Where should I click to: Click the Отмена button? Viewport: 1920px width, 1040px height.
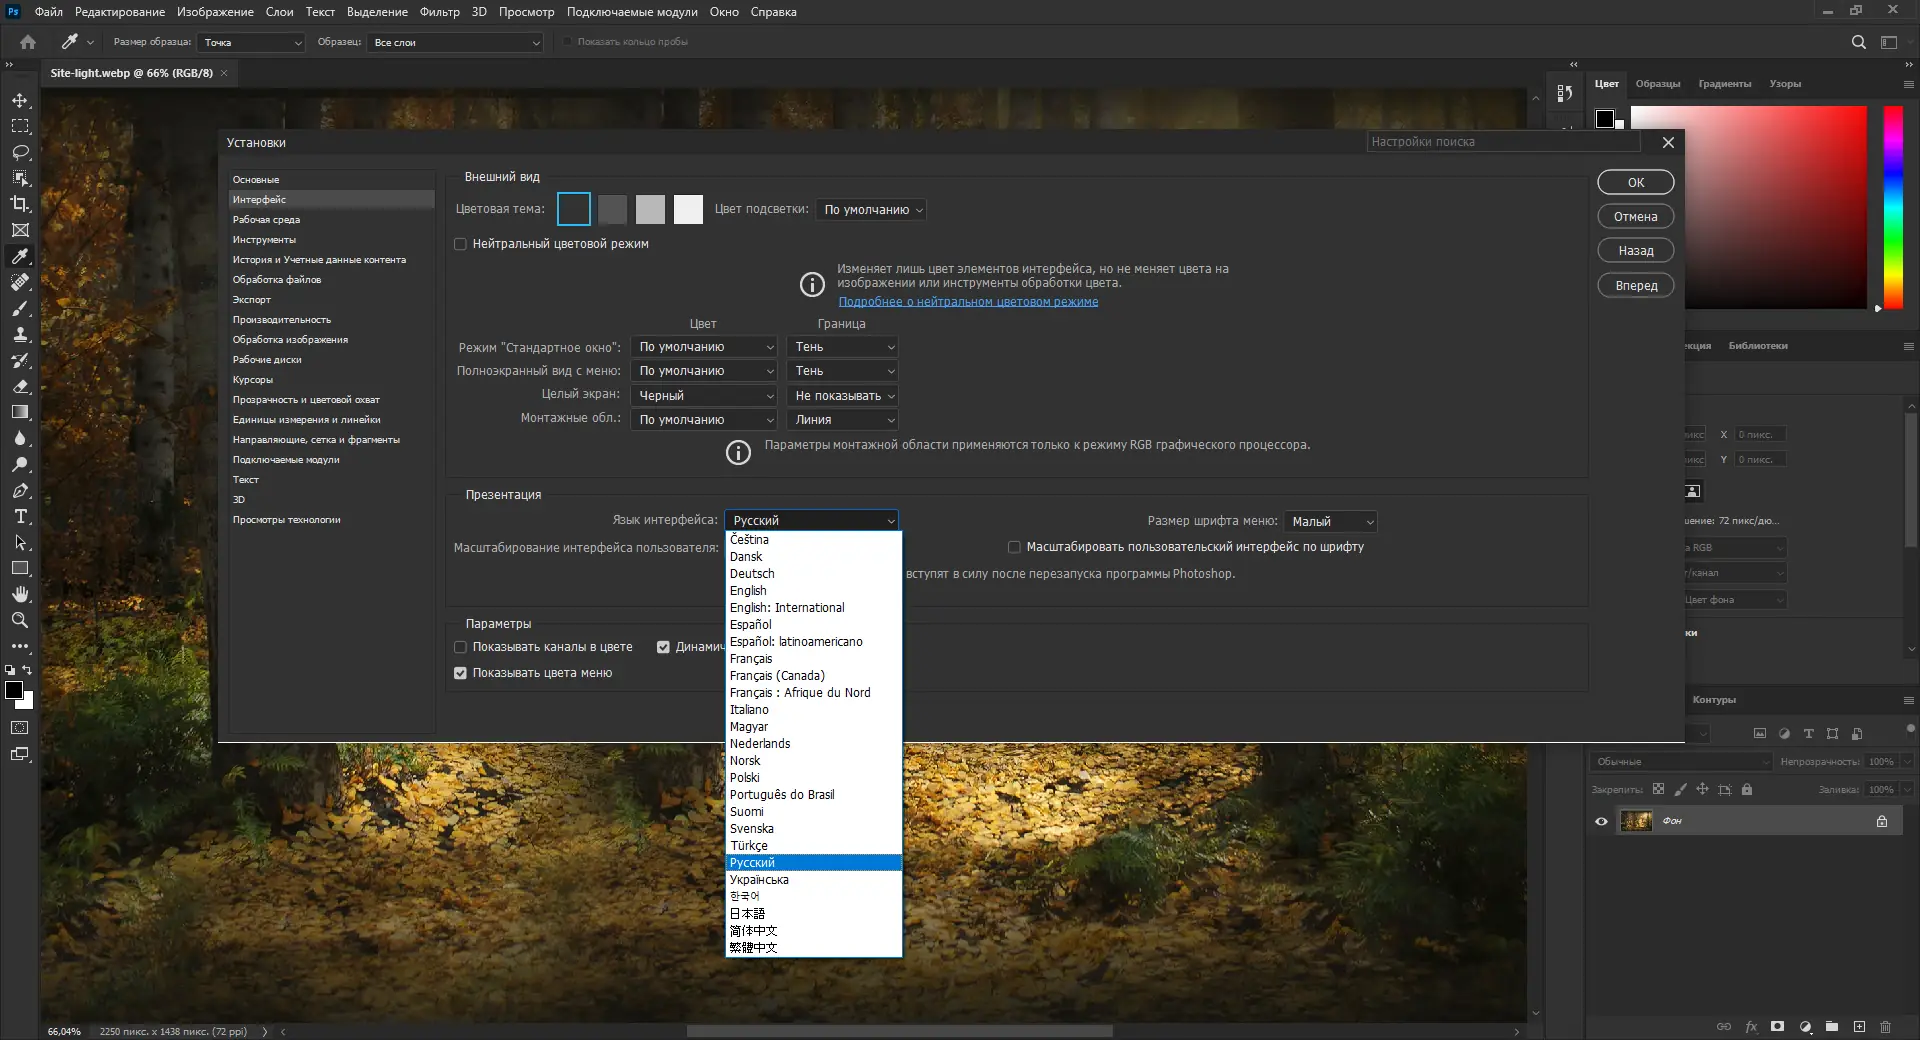1636,217
